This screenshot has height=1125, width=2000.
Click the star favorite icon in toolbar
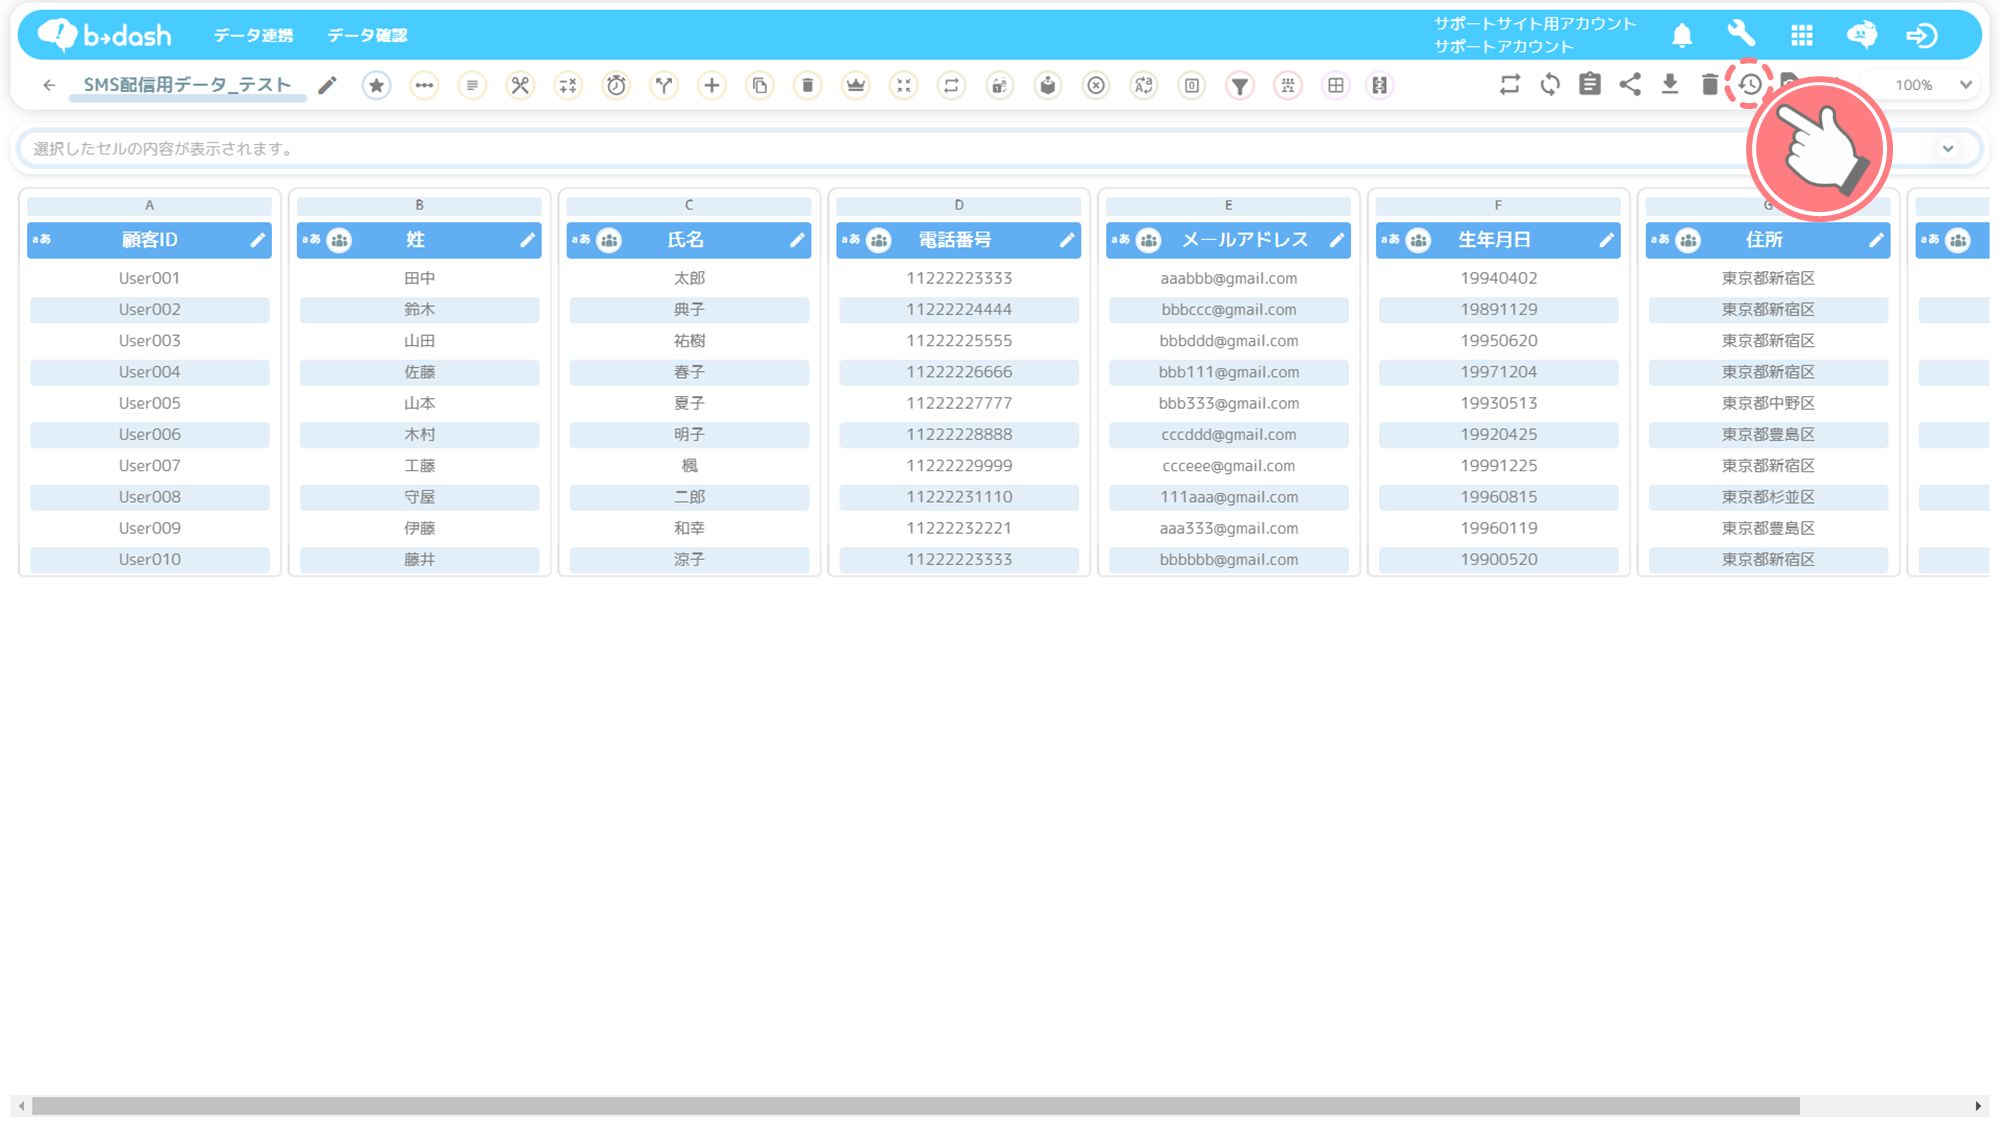point(376,86)
